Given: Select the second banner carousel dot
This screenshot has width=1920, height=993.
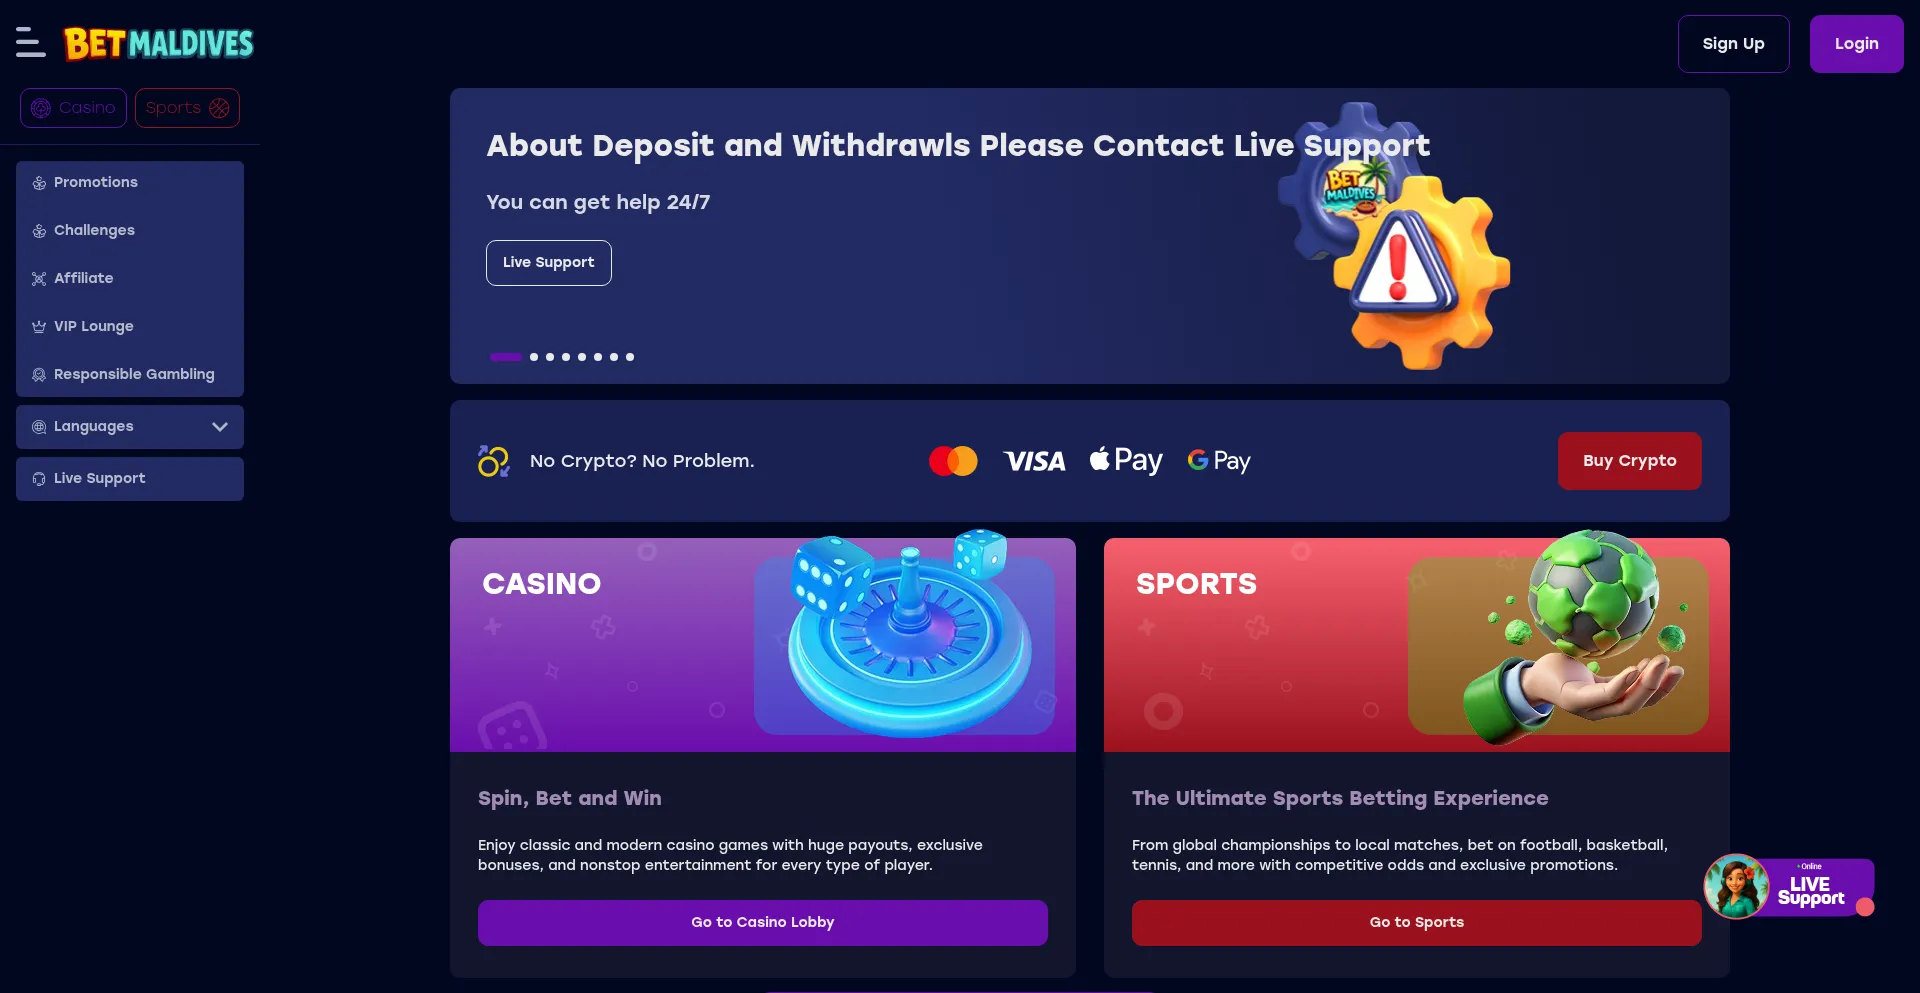Looking at the screenshot, I should point(534,357).
